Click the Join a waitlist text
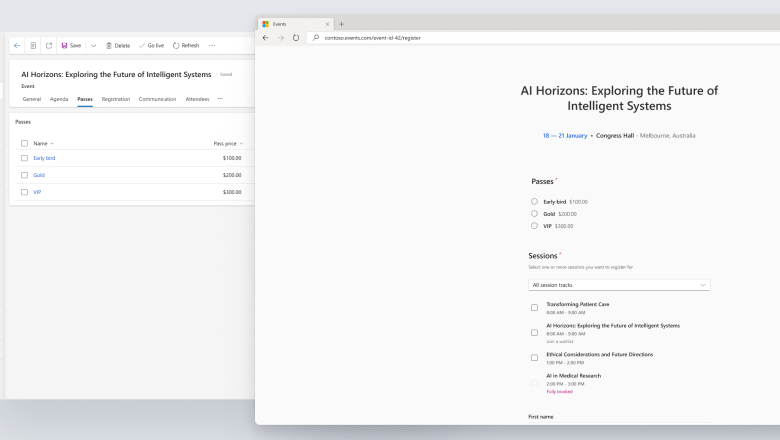 click(560, 342)
